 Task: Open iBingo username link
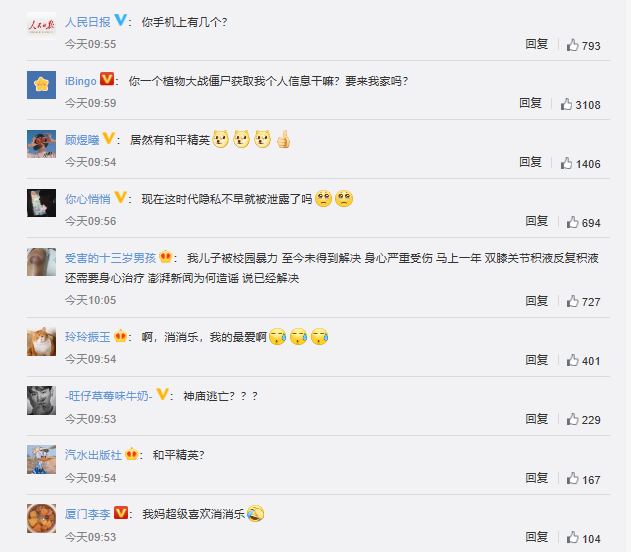click(80, 81)
